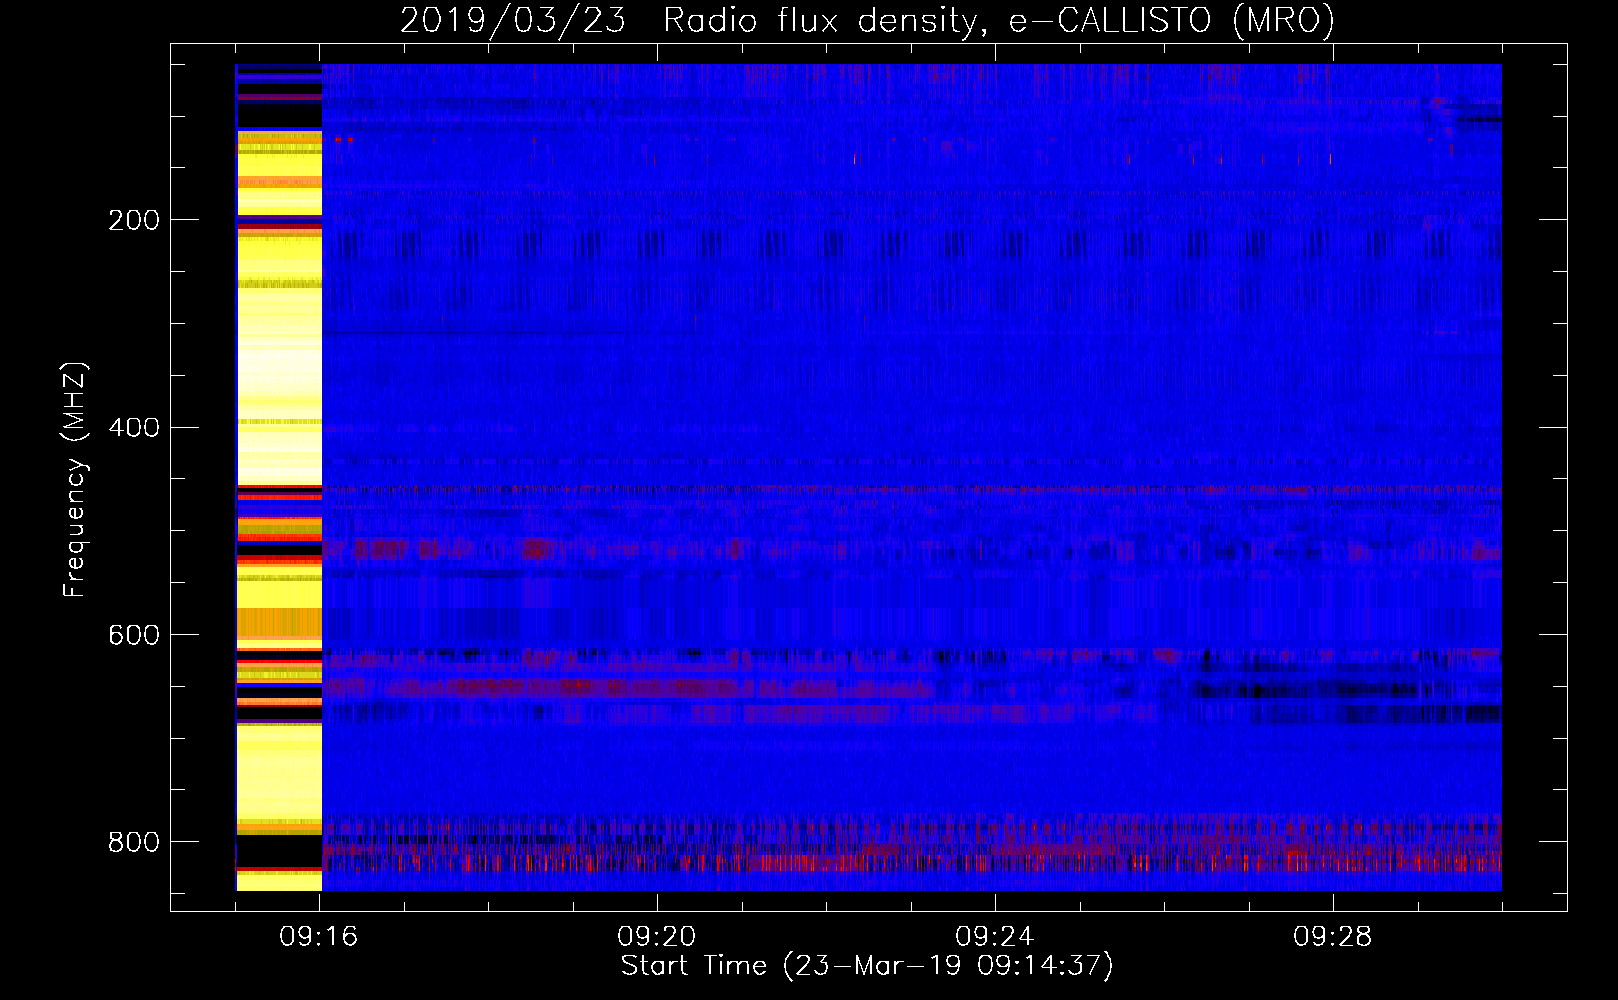Click the 800 frequency tick label
Viewport: 1618px width, 1000px height.
(x=134, y=842)
